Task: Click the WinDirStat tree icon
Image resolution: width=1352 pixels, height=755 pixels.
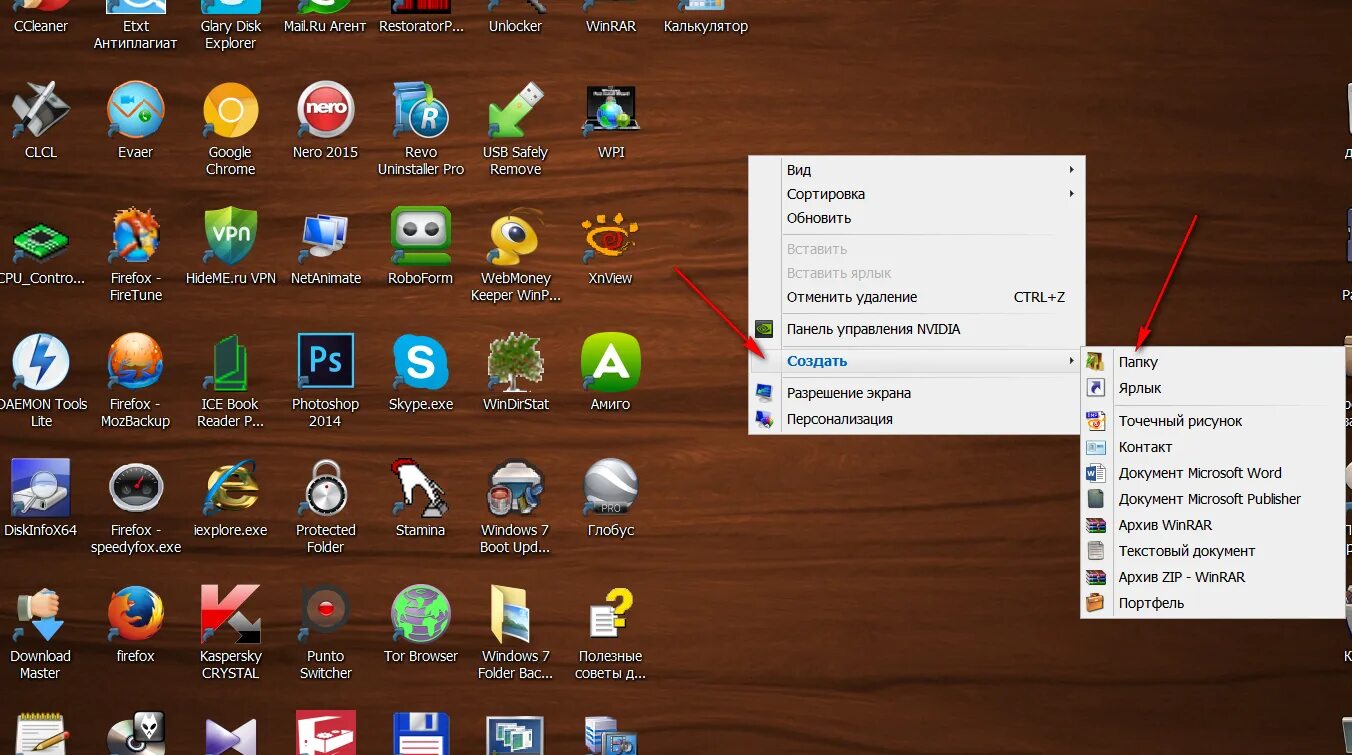Action: tap(515, 363)
